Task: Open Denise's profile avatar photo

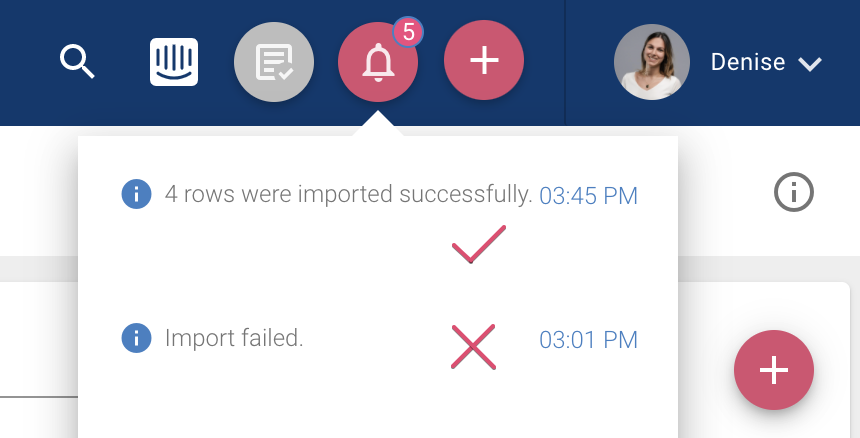Action: pos(652,62)
